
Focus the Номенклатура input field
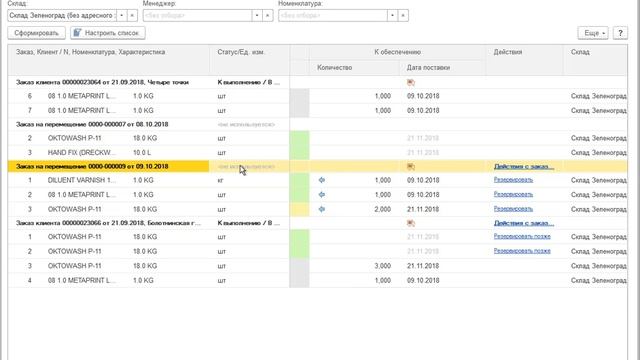coord(333,16)
